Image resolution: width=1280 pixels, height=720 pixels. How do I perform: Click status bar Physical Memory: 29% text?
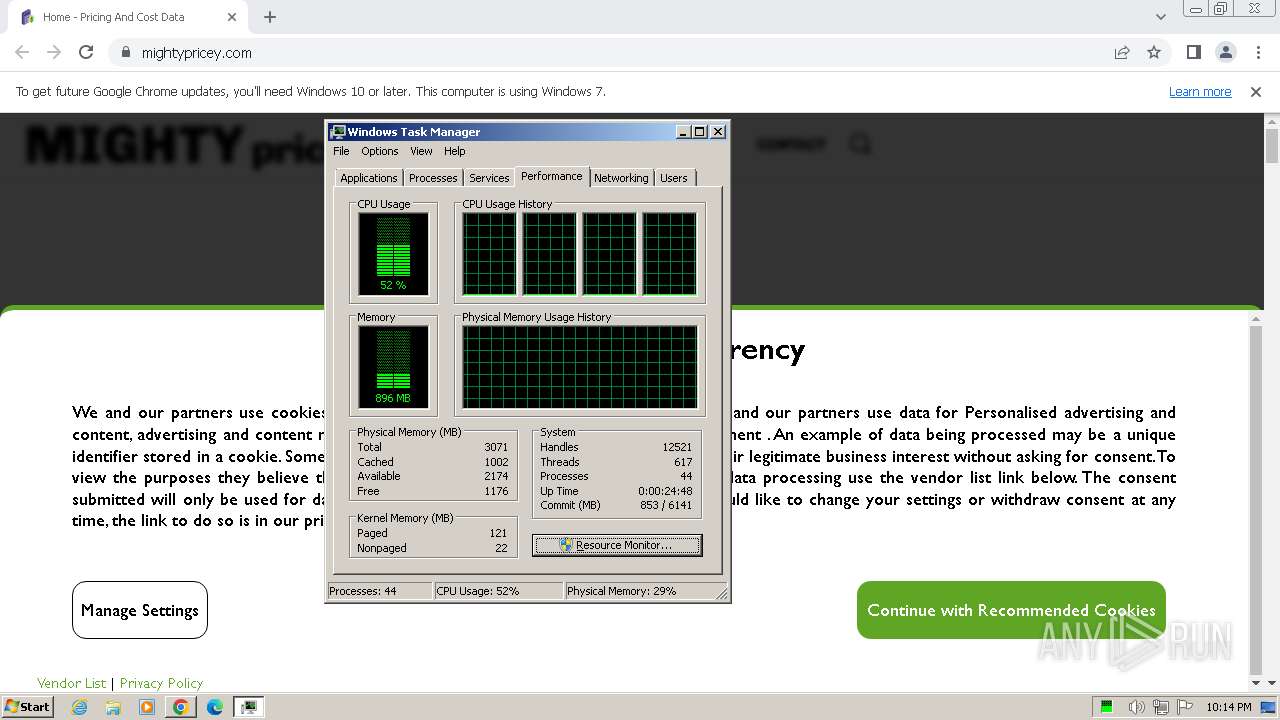pos(622,591)
